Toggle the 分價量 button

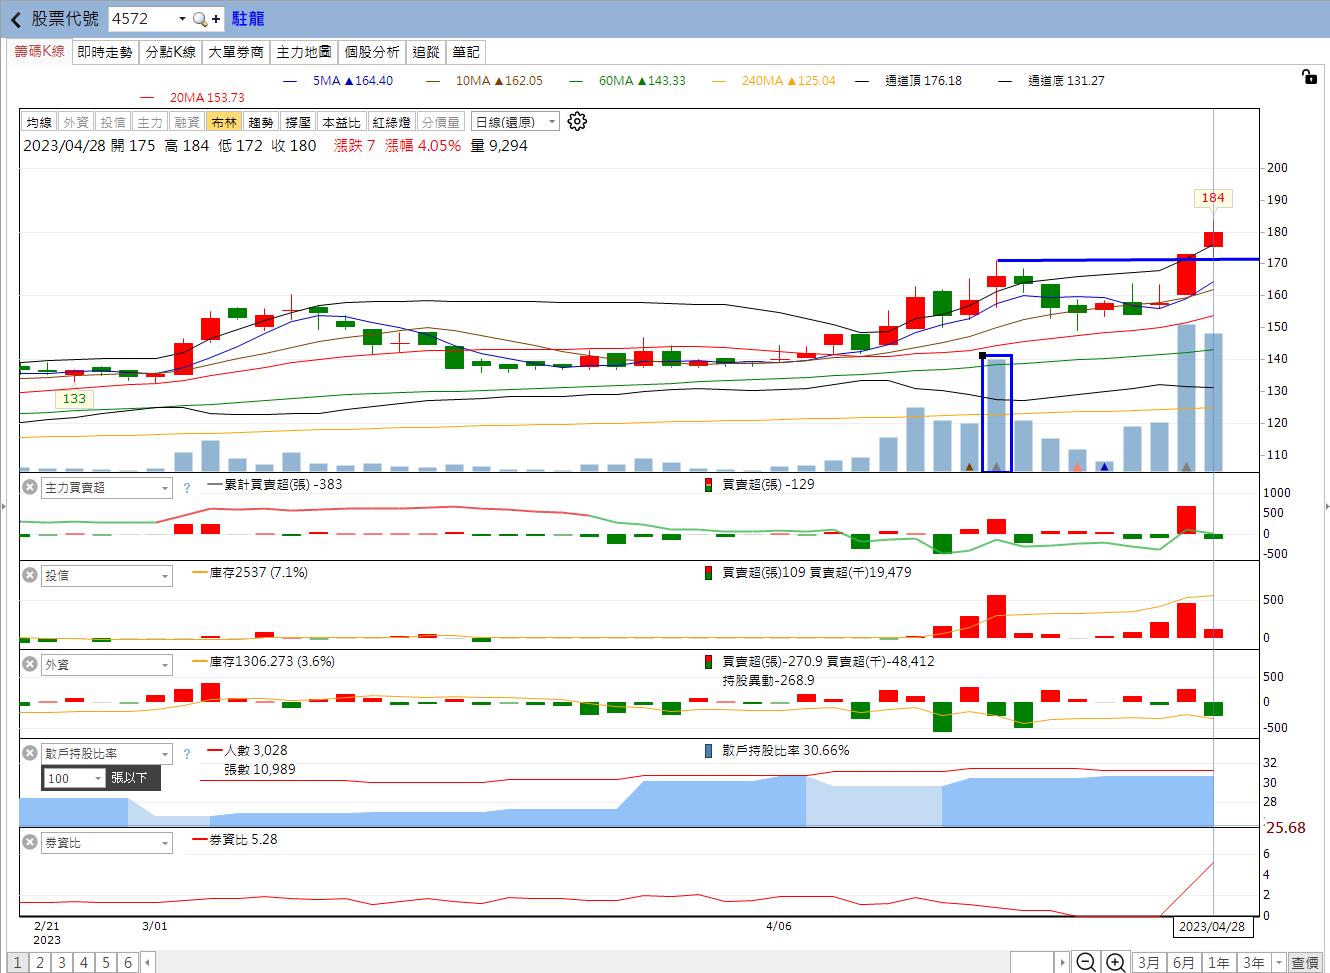click(441, 122)
